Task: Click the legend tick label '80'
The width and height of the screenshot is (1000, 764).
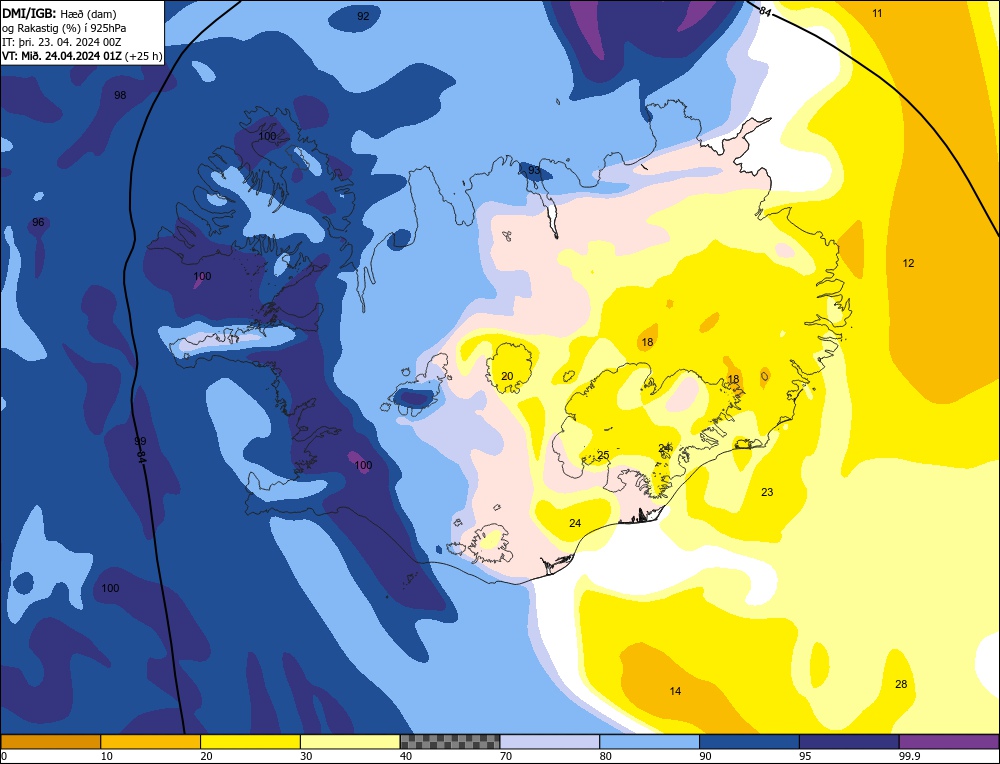Action: 606,756
